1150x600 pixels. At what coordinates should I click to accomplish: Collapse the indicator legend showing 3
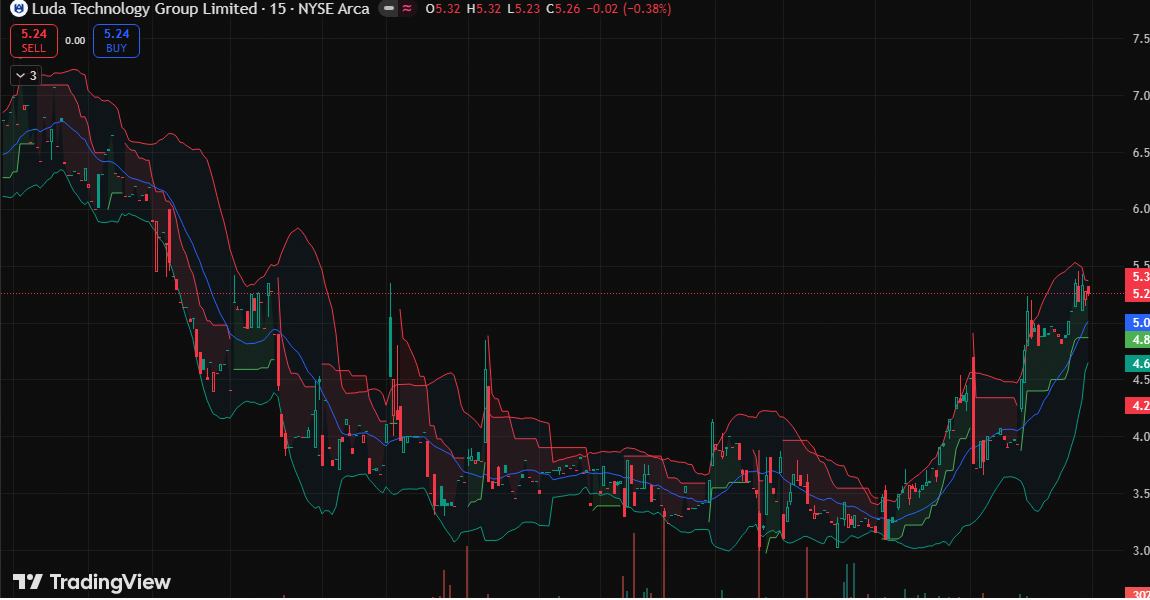[x=26, y=76]
